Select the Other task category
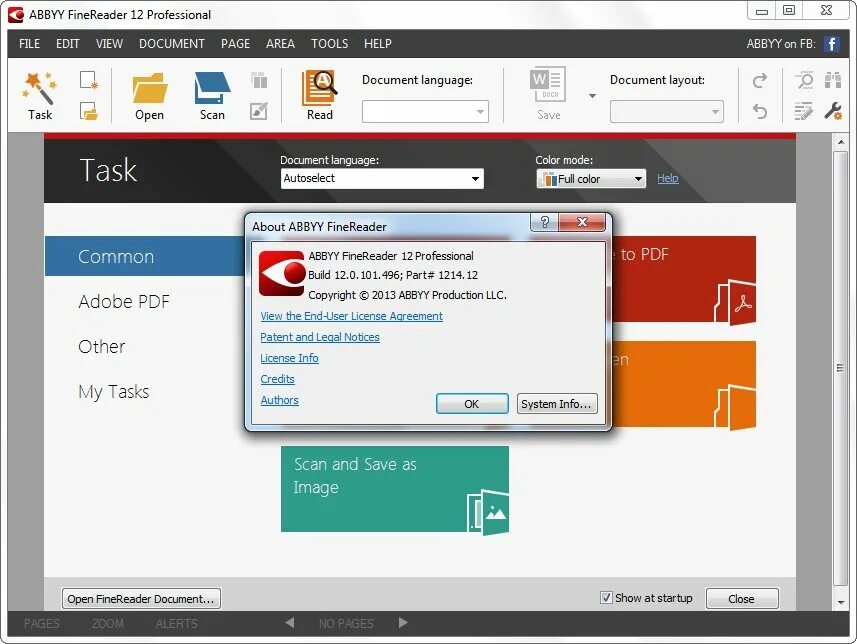 [x=102, y=346]
